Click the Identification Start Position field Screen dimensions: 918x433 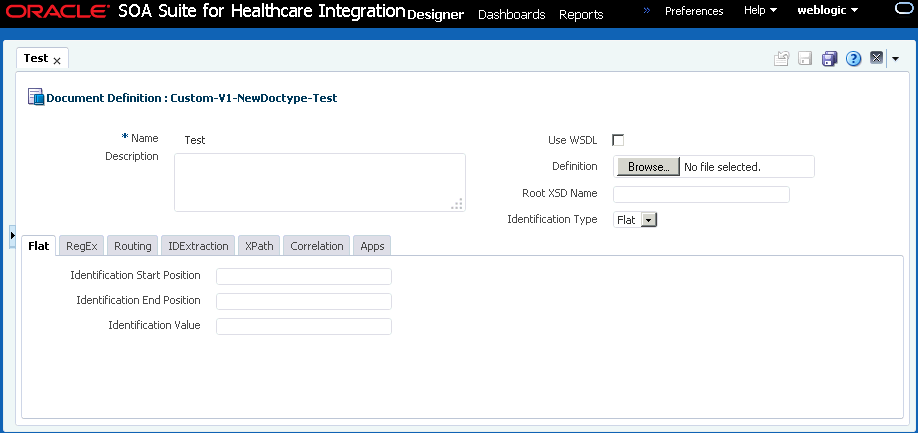pos(304,277)
